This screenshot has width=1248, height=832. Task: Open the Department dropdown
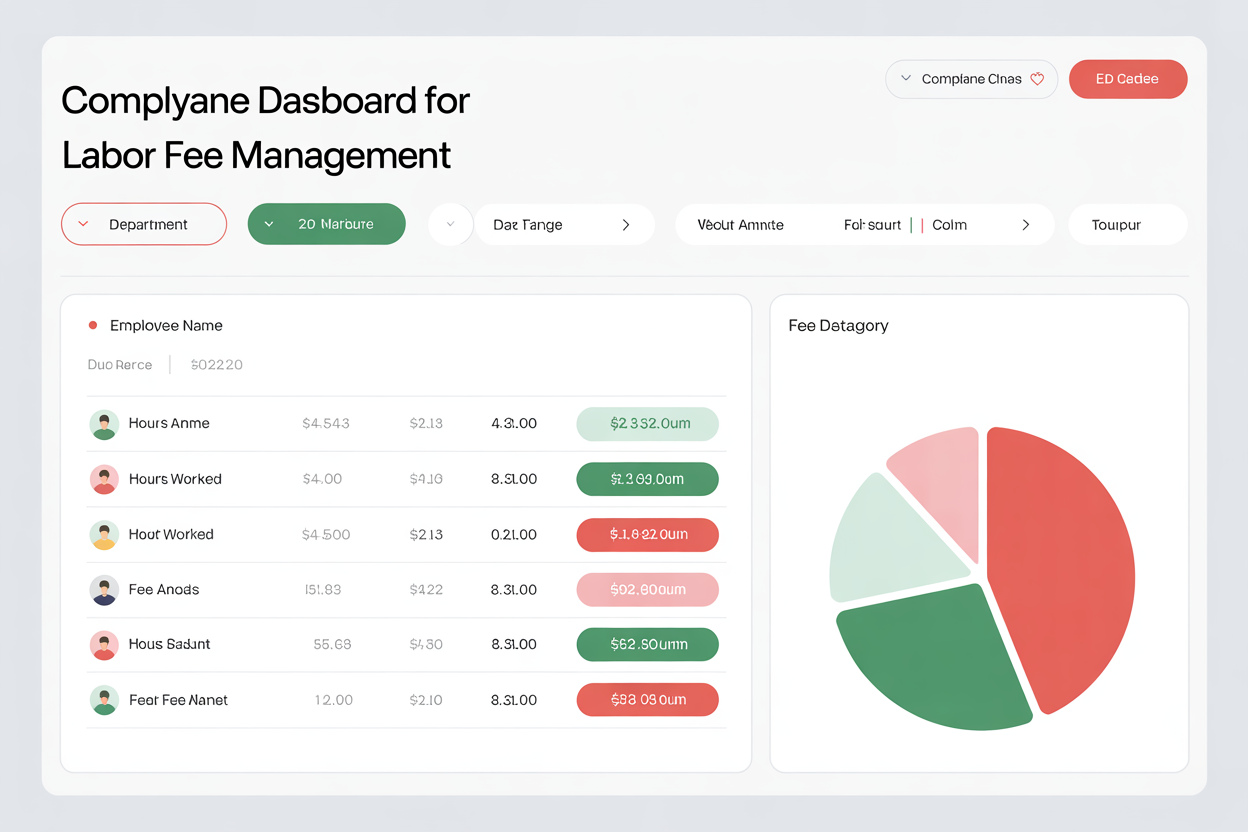(x=144, y=225)
